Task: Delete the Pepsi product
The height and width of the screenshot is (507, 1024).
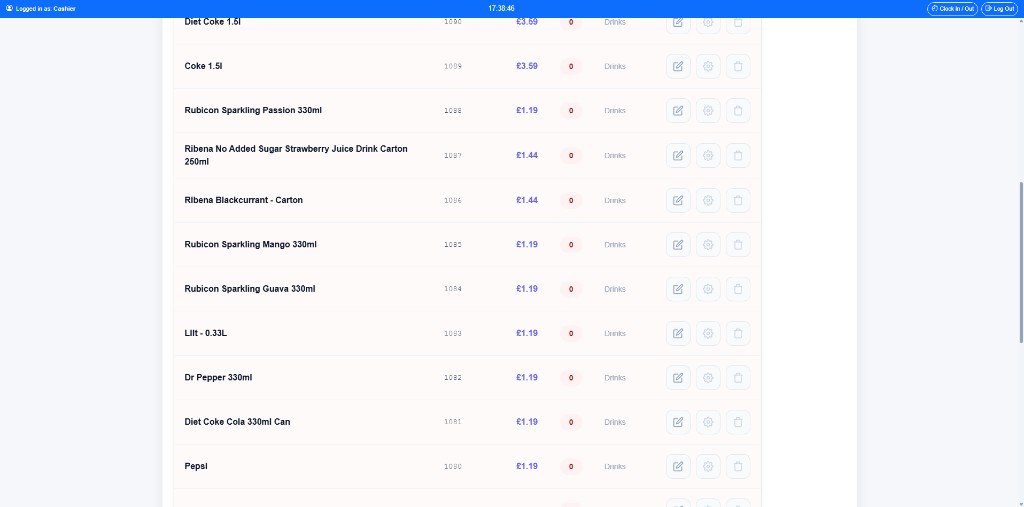Action: [738, 466]
